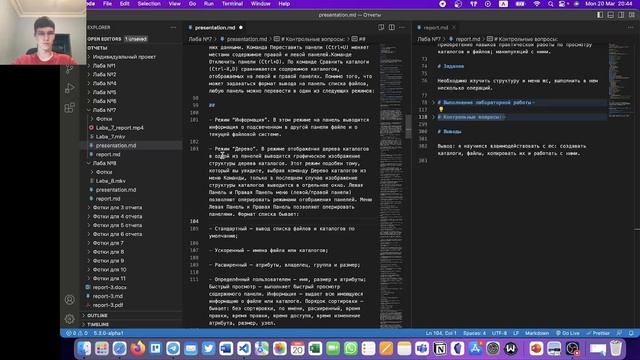Switch to report.md editor tab
Viewport: 640px width, 360px height.
[x=436, y=27]
